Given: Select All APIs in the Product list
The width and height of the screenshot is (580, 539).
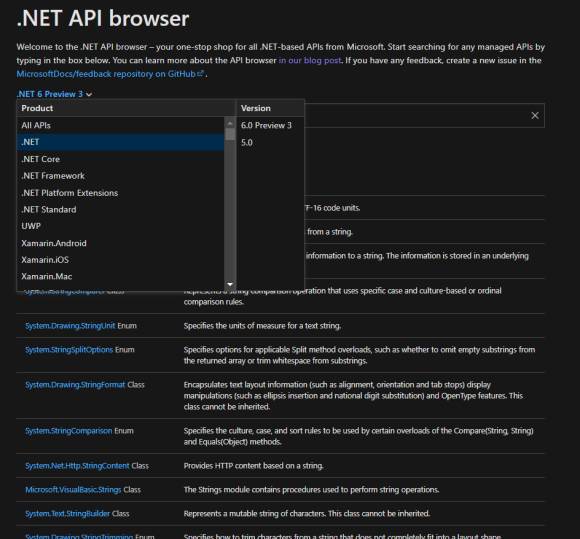Looking at the screenshot, I should point(120,125).
